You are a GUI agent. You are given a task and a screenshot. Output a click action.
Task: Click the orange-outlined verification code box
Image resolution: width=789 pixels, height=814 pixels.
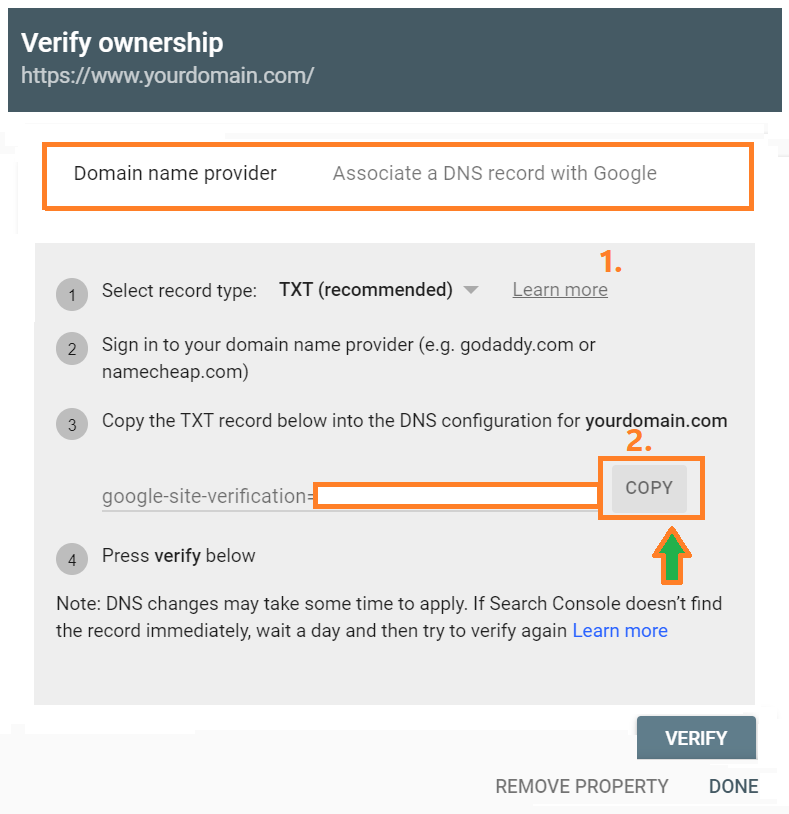tap(457, 496)
